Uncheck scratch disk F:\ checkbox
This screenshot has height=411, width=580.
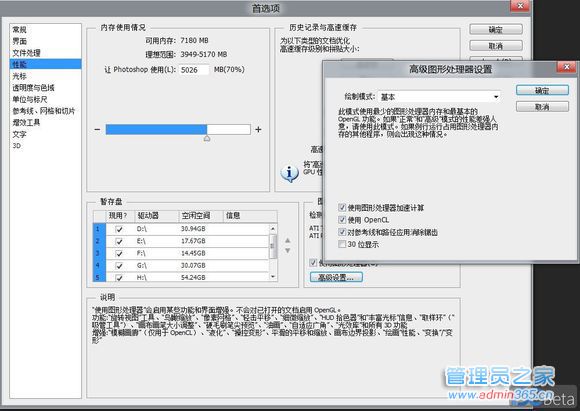point(119,254)
